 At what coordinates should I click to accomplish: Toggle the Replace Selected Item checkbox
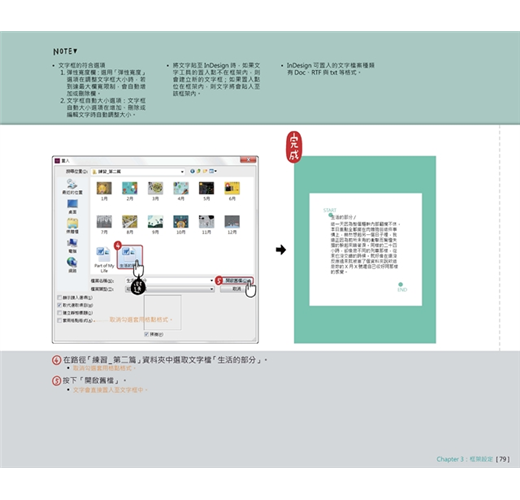(x=60, y=305)
